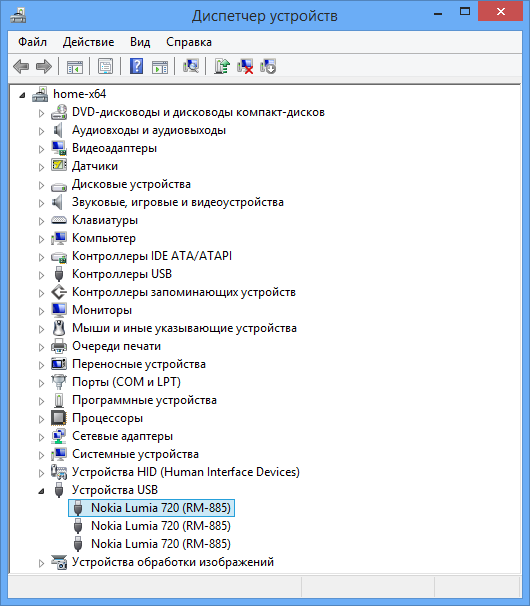
Task: Select Контроллеры запоминающих устройств label
Action: tap(184, 292)
